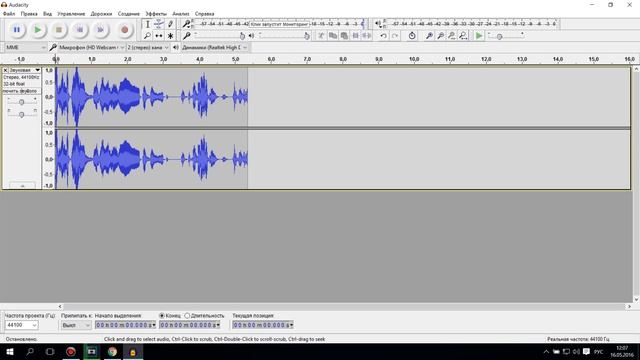Screen dimensions: 640x360
Task: Click the recording meter microphone icon
Action: 186,24
